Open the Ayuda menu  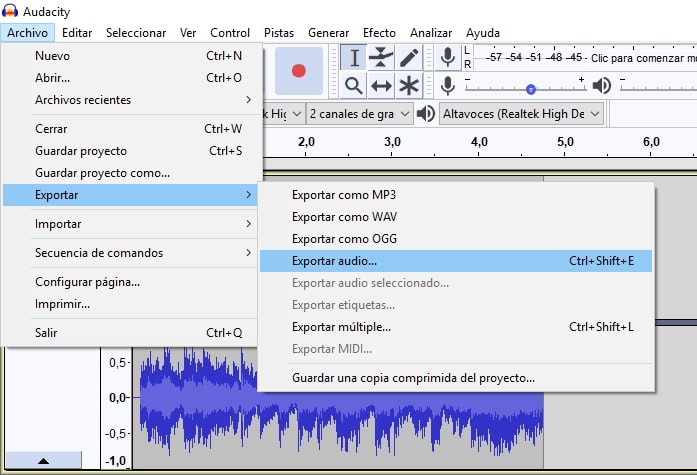click(483, 33)
